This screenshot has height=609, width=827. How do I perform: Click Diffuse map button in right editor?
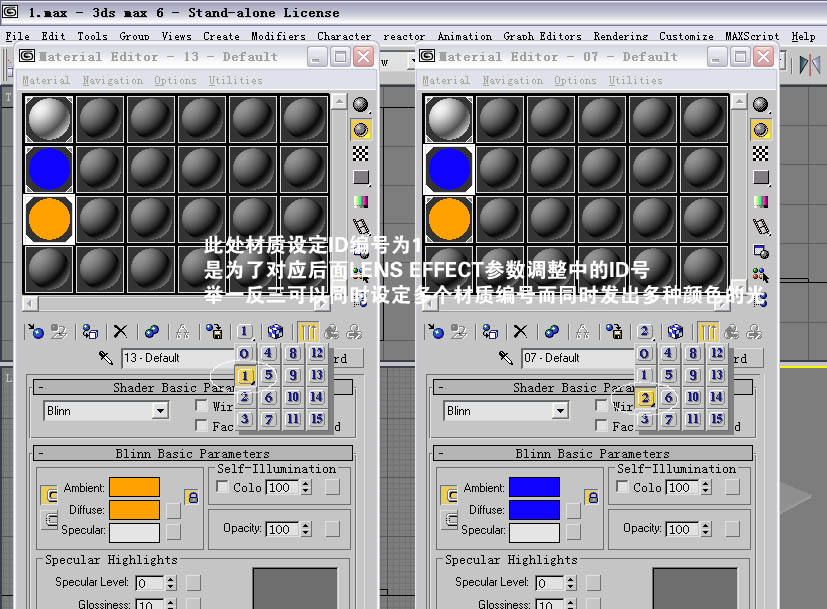[573, 510]
